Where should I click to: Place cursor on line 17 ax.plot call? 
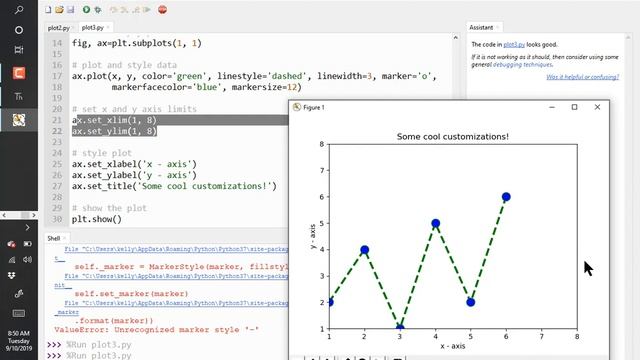(254, 76)
